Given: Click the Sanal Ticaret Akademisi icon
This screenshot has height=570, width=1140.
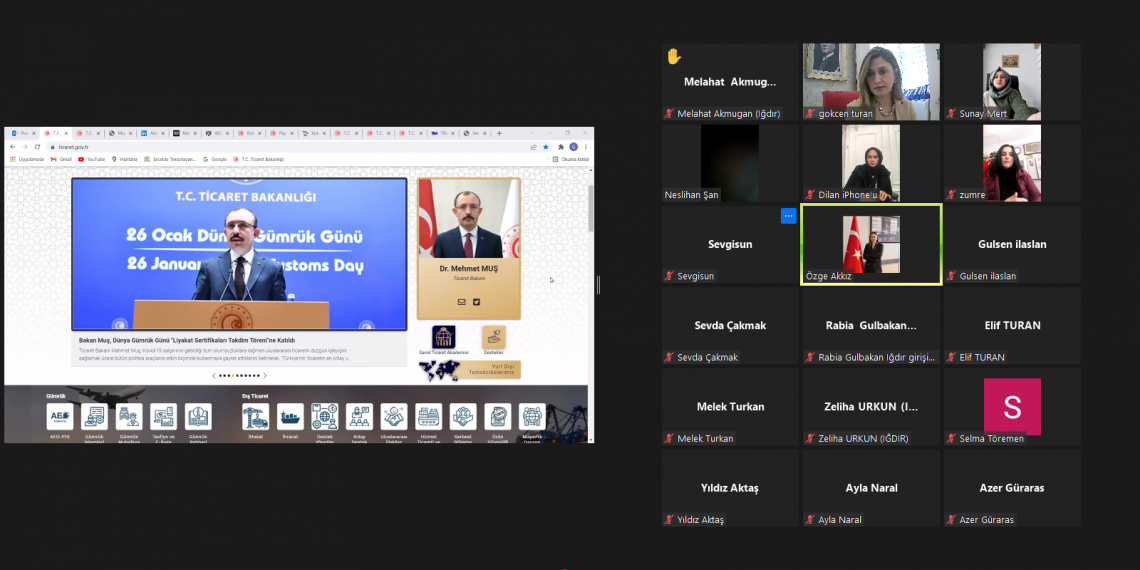Looking at the screenshot, I should [x=443, y=338].
